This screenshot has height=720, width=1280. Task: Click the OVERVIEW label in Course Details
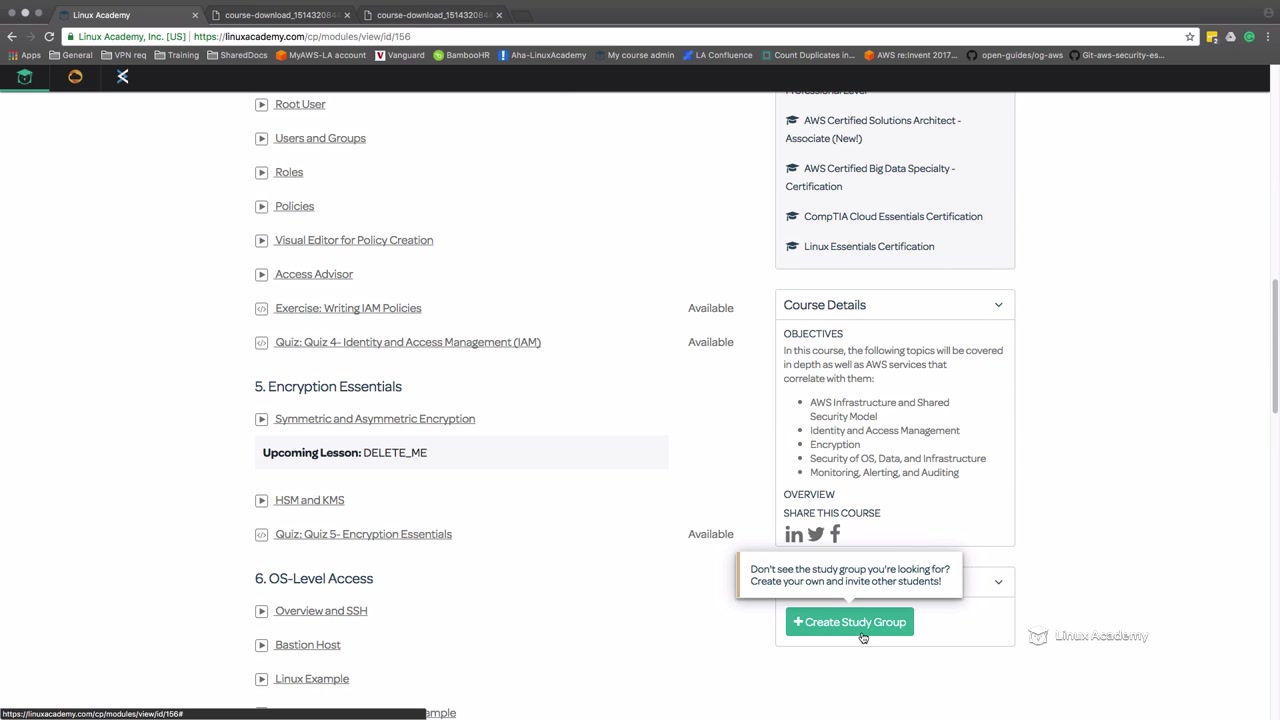click(809, 494)
